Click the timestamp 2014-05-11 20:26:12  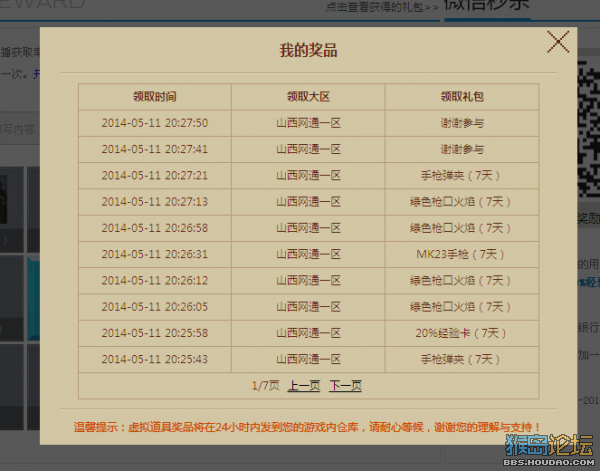155,280
